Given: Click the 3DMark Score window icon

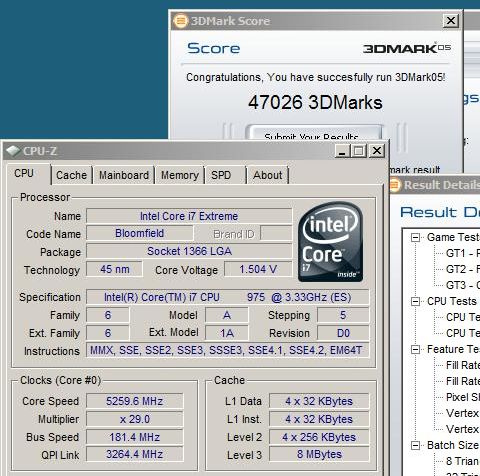Looking at the screenshot, I should [181, 21].
